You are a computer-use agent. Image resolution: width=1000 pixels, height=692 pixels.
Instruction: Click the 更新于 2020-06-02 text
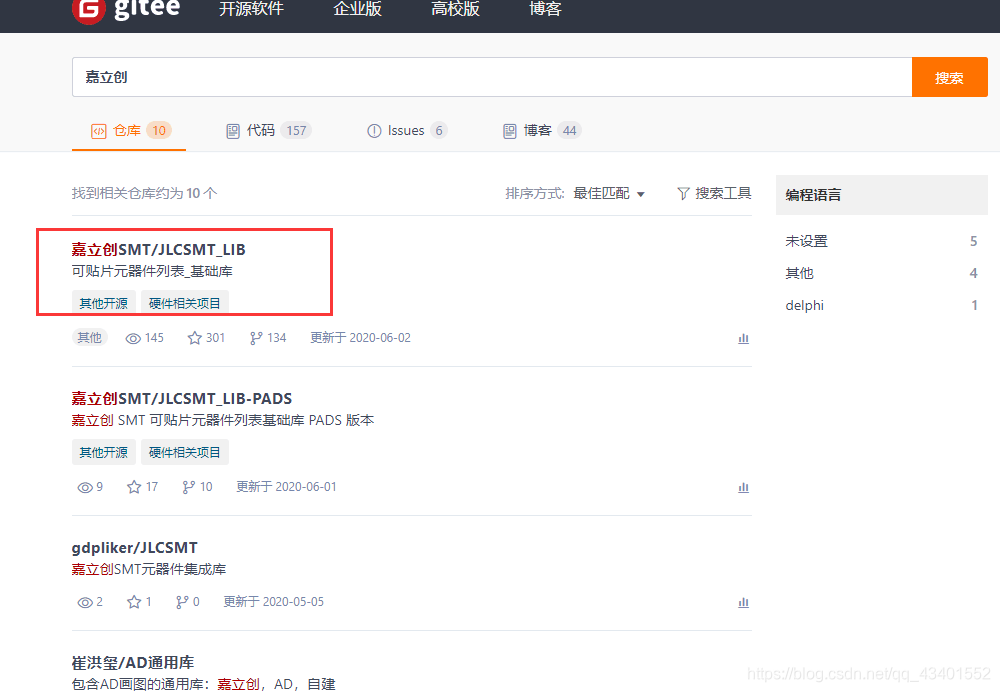coord(360,338)
